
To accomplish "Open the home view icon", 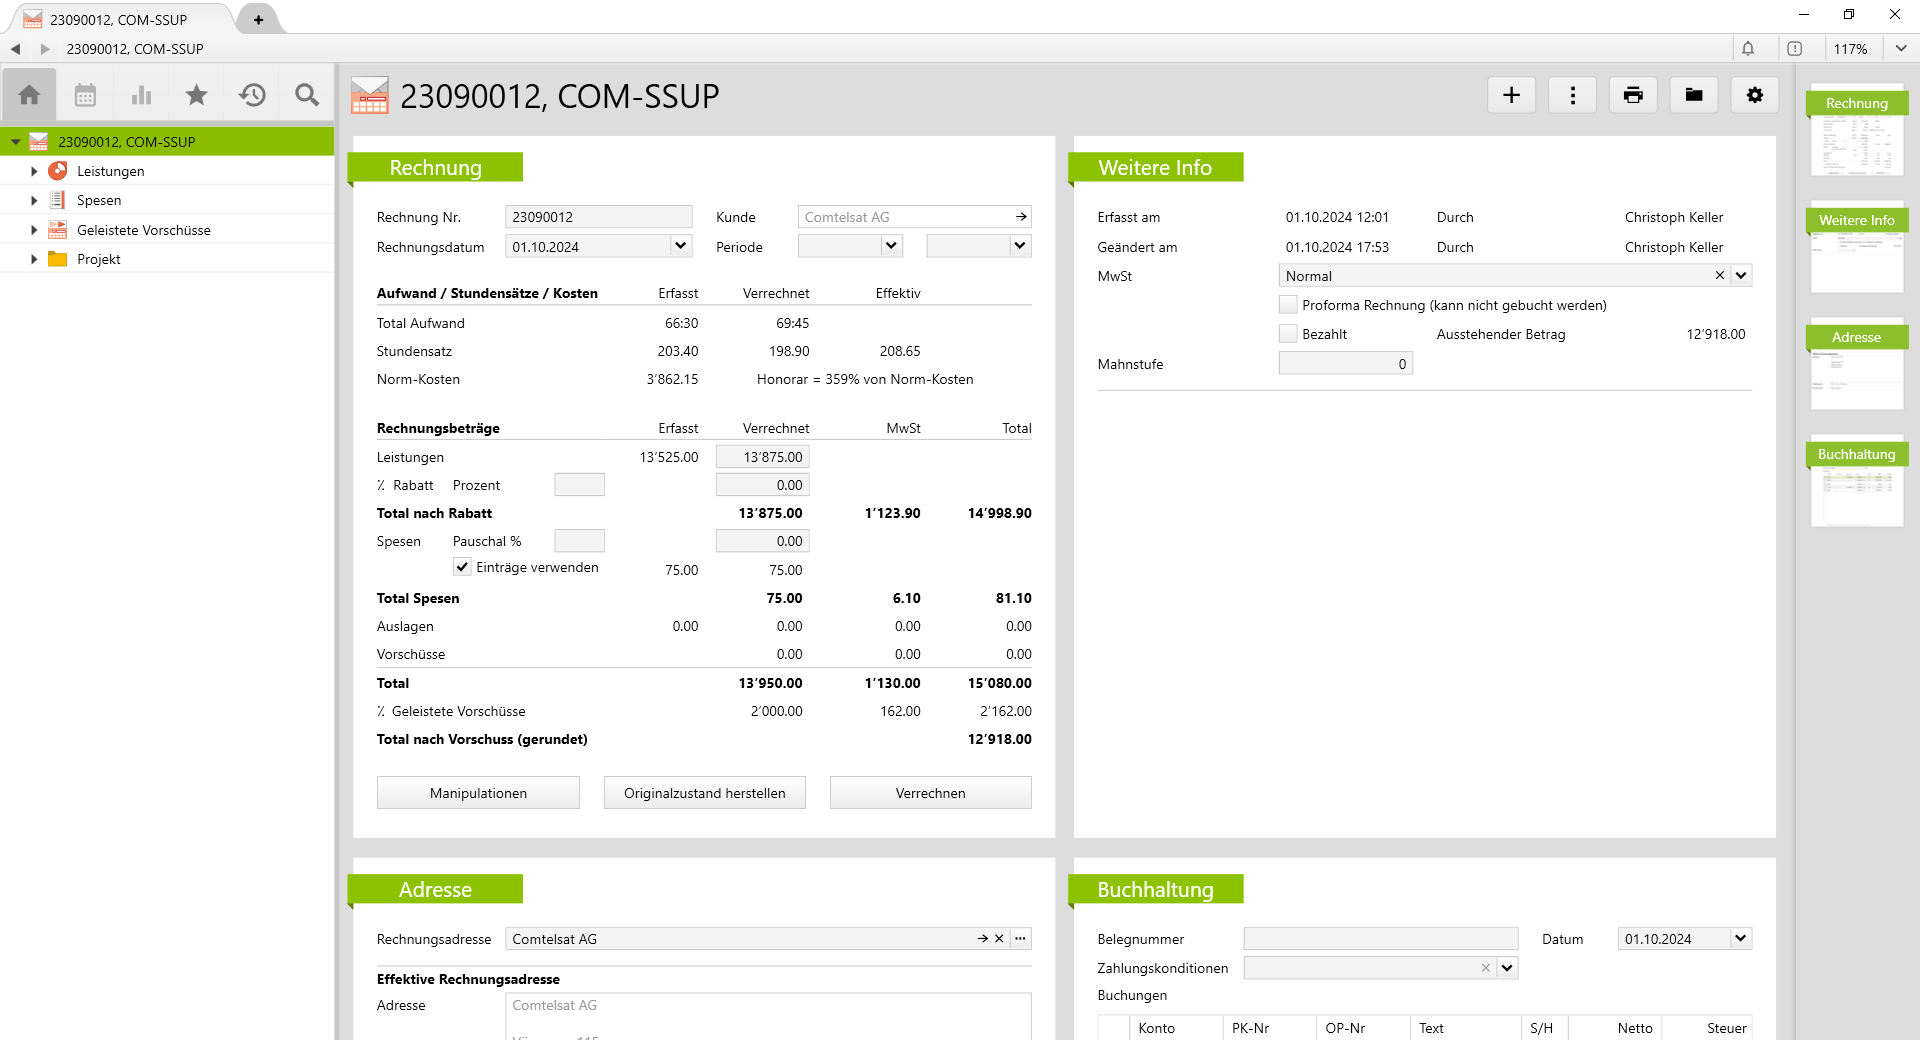I will click(29, 95).
